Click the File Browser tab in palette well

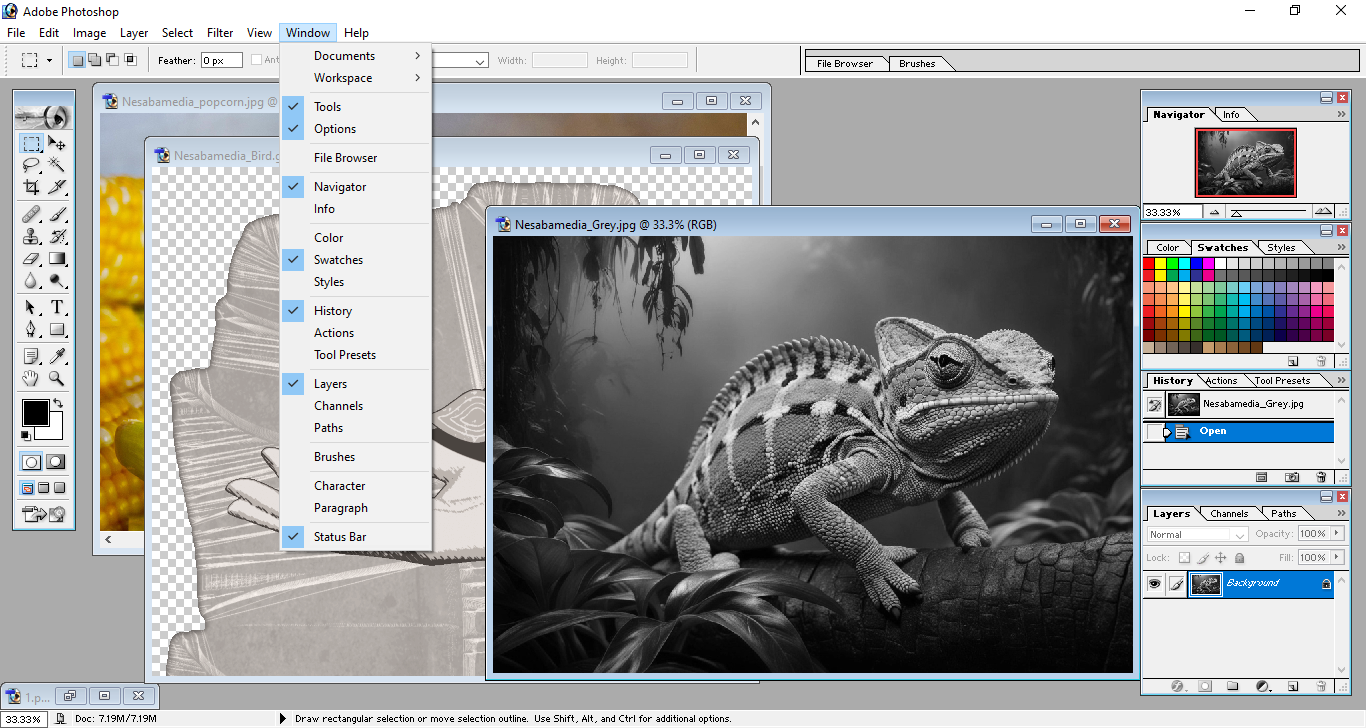point(845,64)
